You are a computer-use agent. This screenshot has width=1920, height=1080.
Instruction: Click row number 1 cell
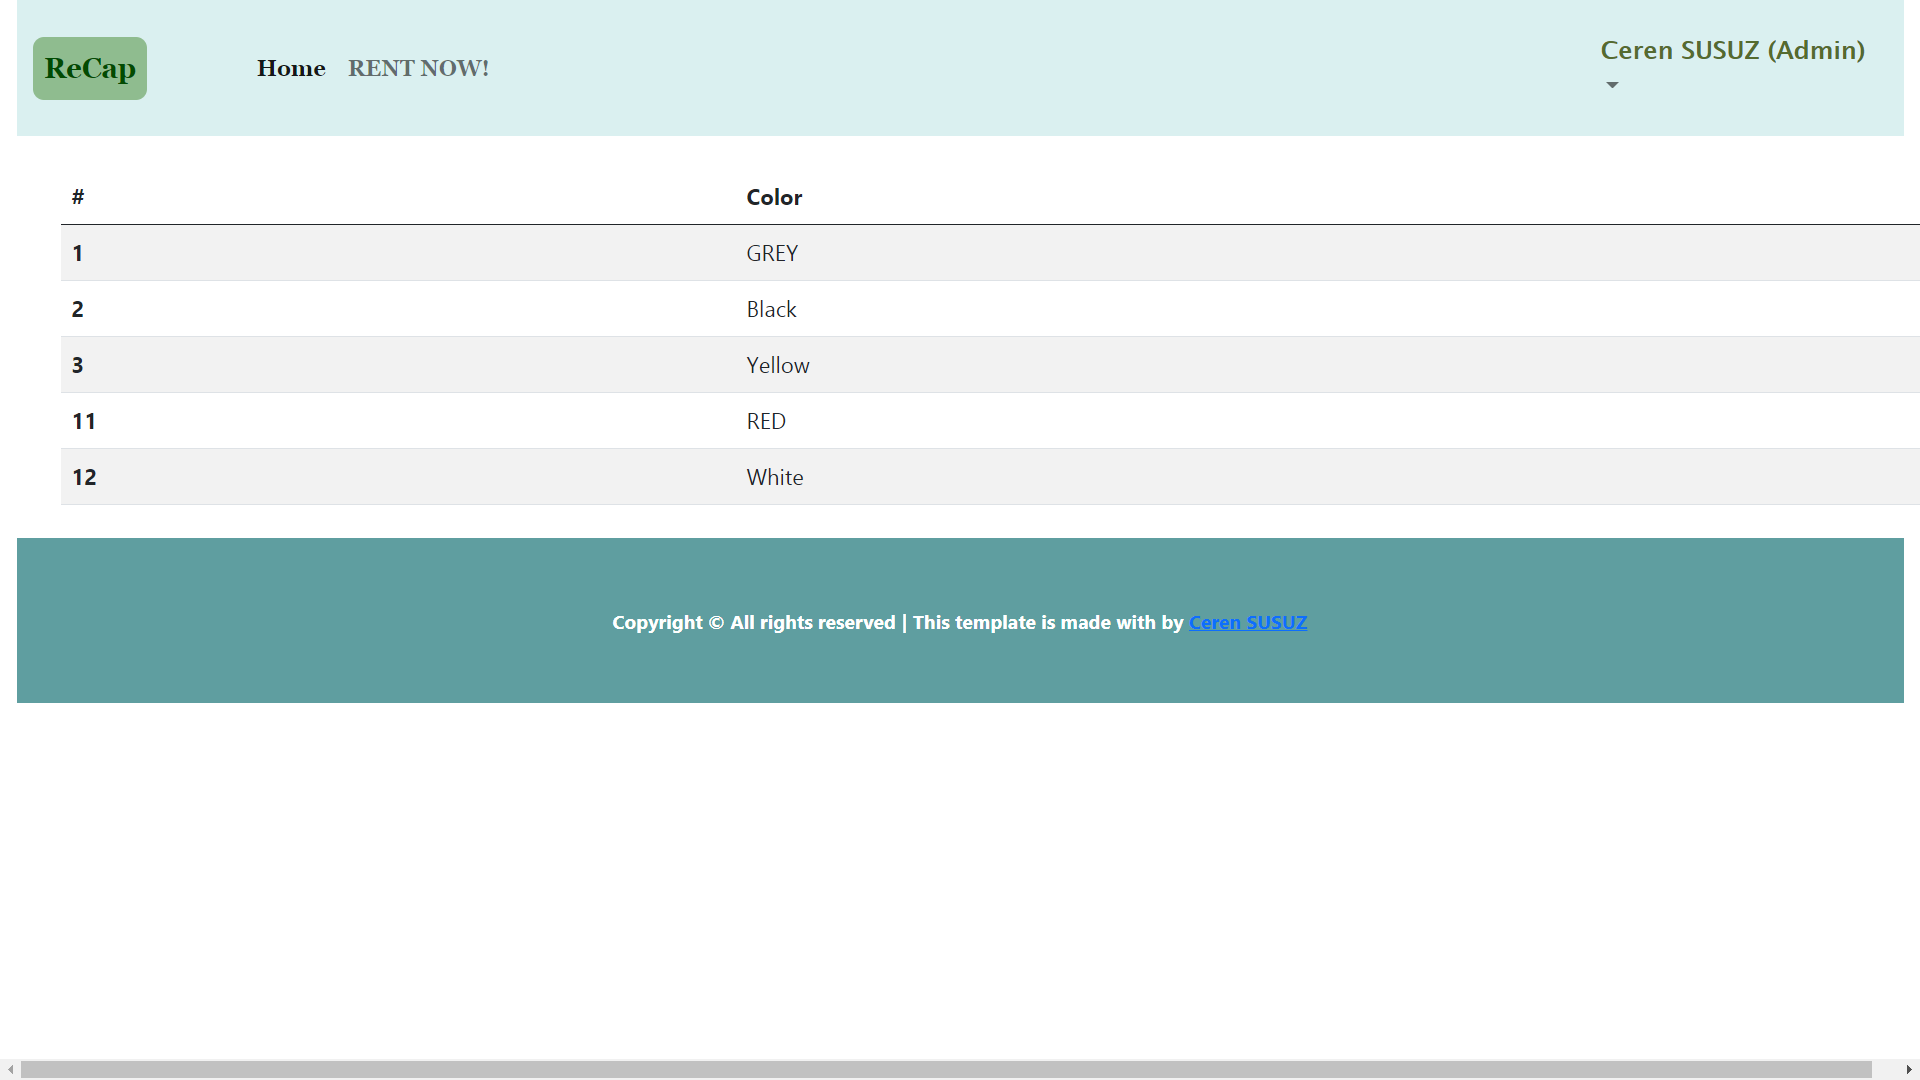78,253
